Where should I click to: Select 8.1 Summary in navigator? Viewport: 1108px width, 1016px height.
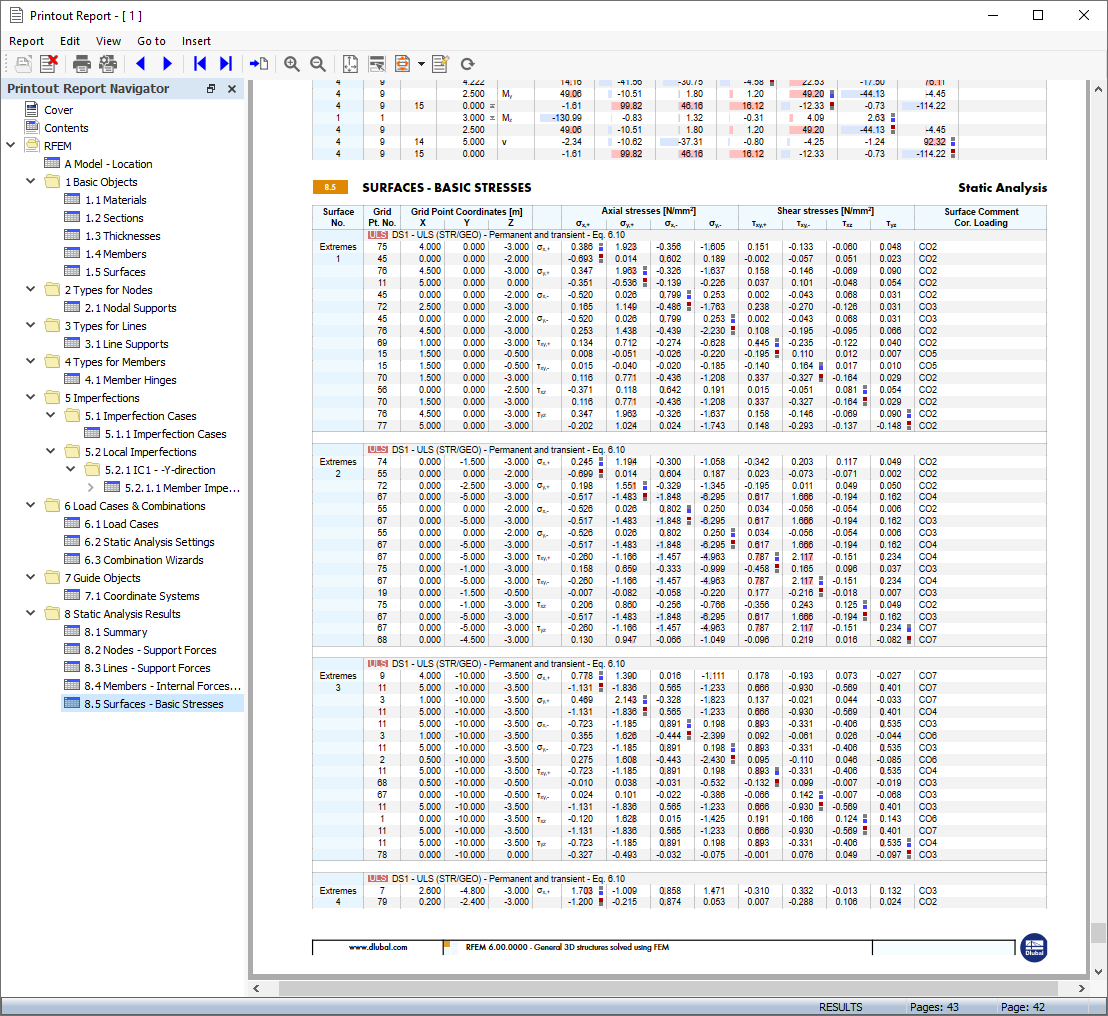[115, 632]
